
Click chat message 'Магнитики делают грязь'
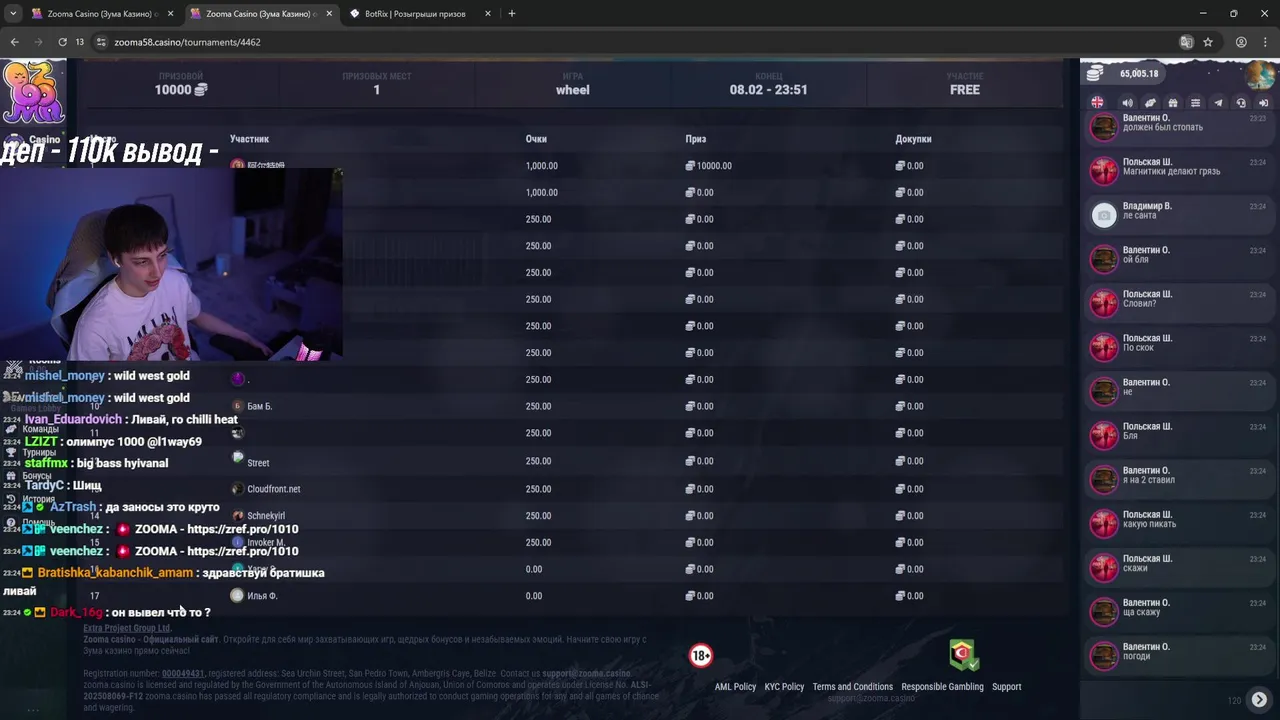point(1171,172)
